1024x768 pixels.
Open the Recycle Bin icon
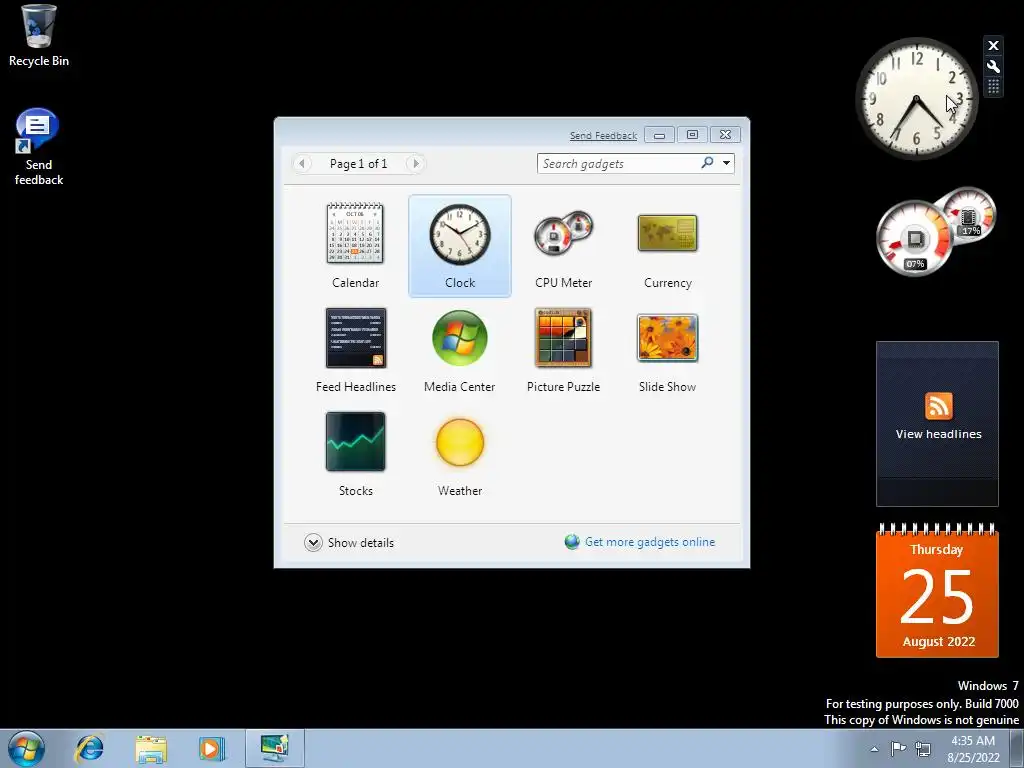click(x=39, y=36)
